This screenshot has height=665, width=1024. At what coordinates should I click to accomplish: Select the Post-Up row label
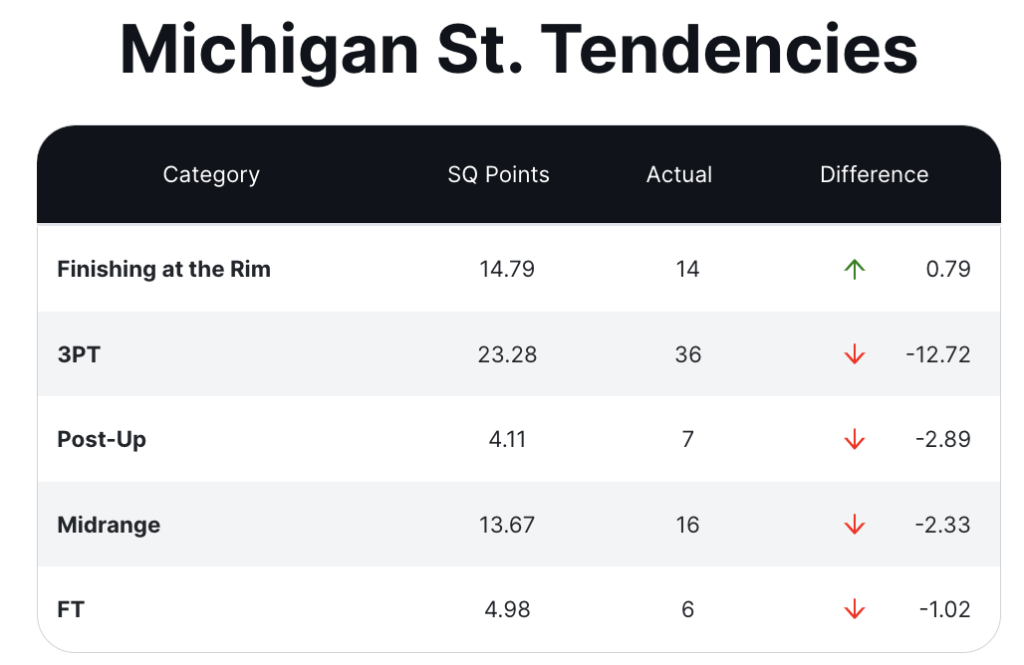click(x=102, y=440)
